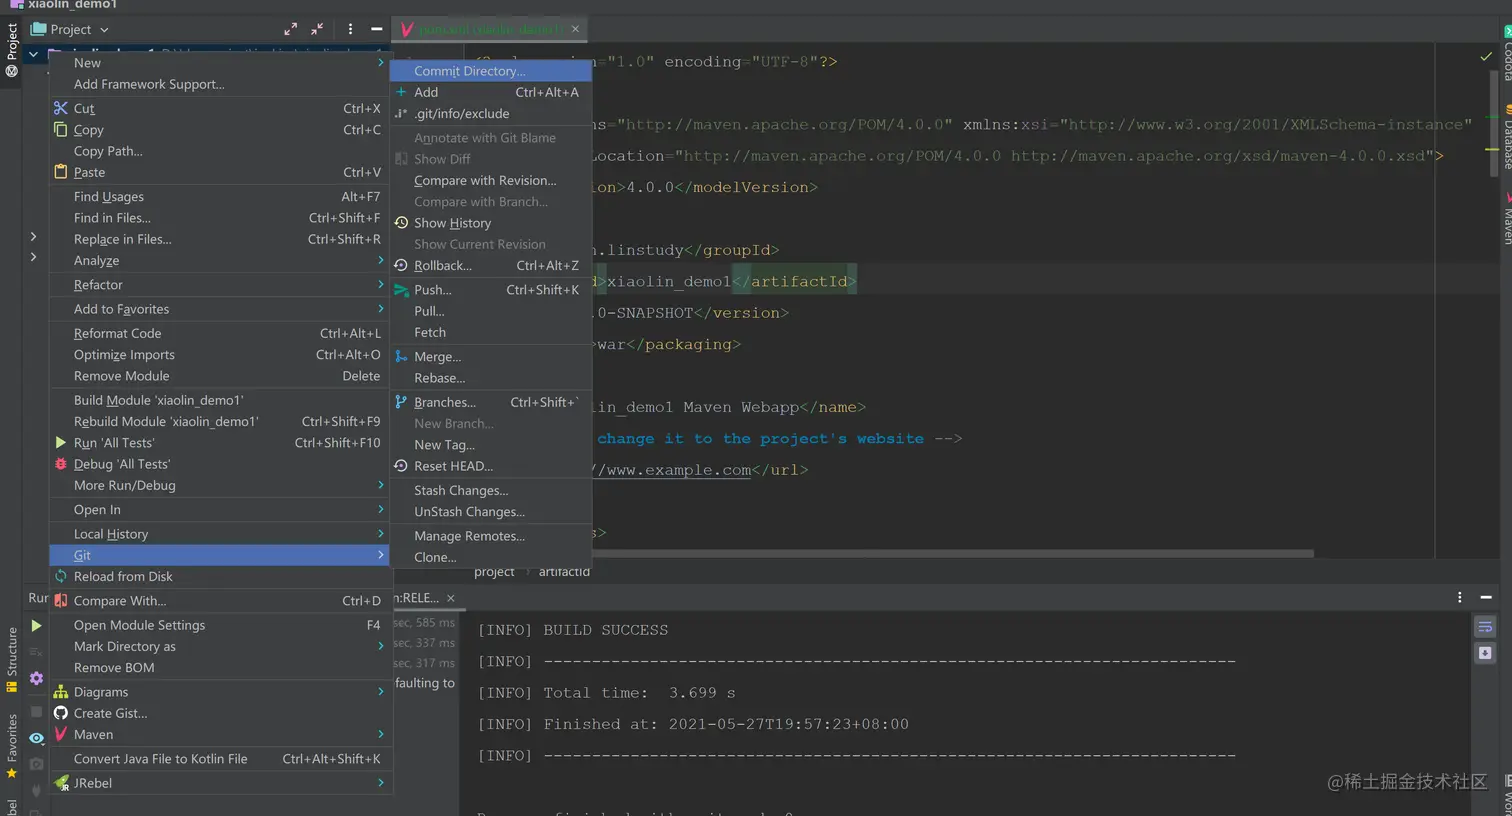
Task: Click the green Rerun arrow in Run panel
Action: (36, 625)
